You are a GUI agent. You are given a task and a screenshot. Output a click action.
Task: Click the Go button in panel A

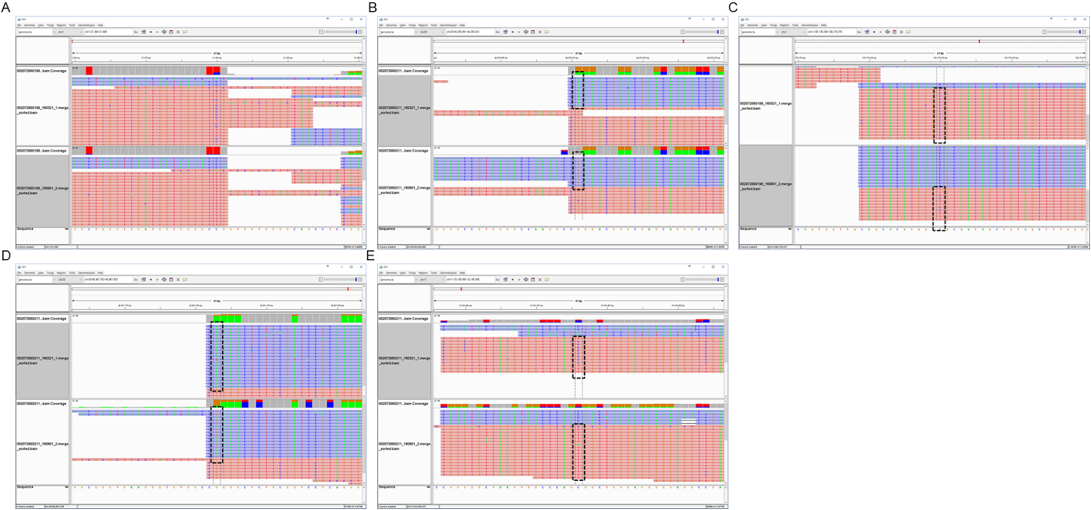(136, 31)
